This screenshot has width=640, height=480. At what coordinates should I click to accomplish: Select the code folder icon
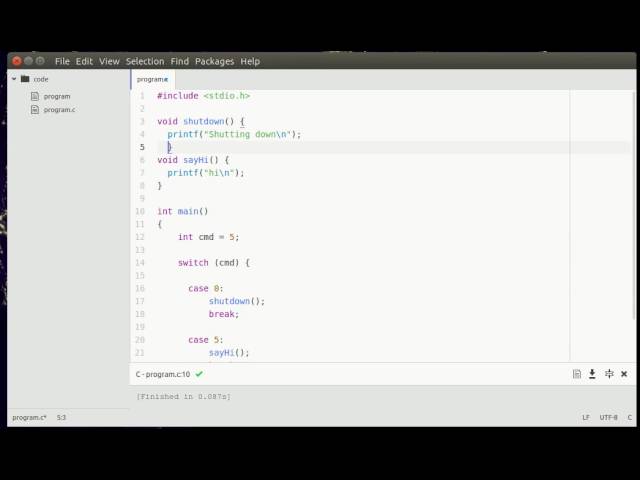pos(25,79)
